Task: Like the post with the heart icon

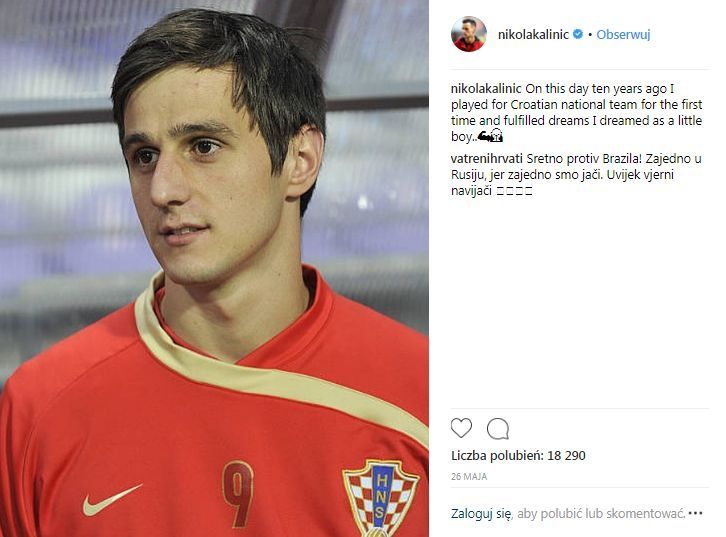Action: 461,428
